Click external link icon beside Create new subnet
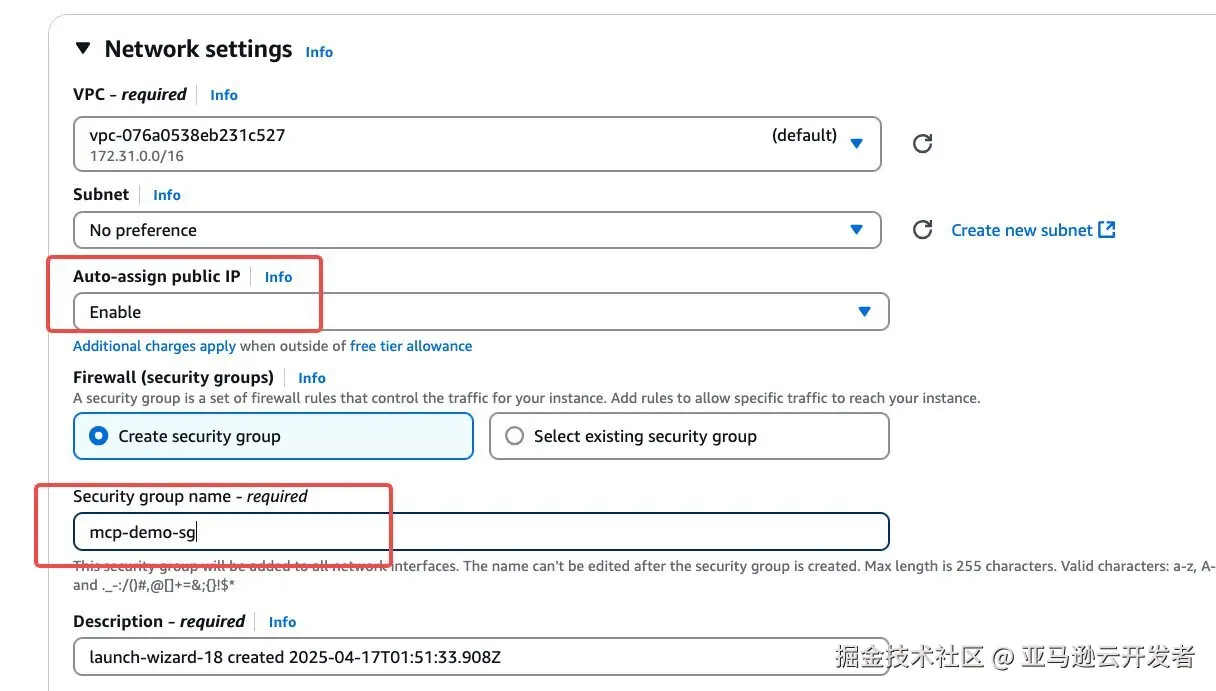 pos(1107,229)
